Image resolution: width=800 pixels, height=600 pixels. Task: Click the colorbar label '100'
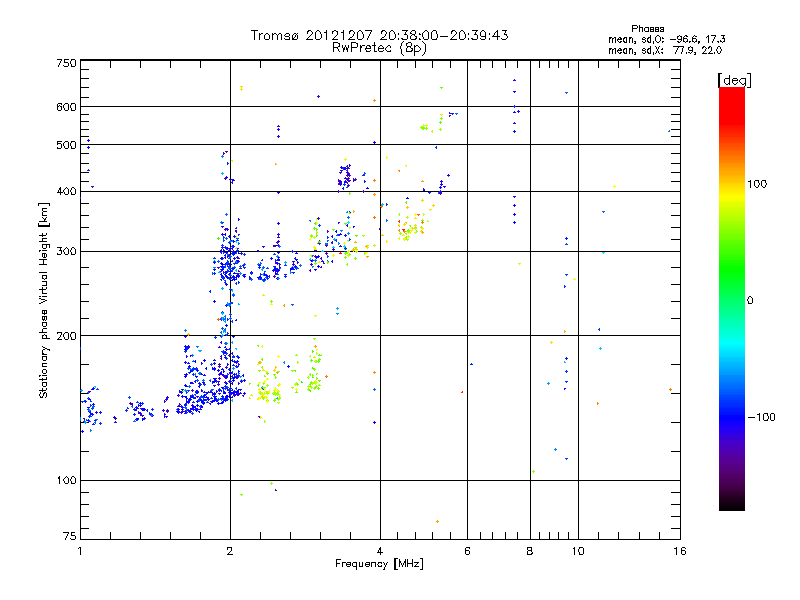[757, 184]
